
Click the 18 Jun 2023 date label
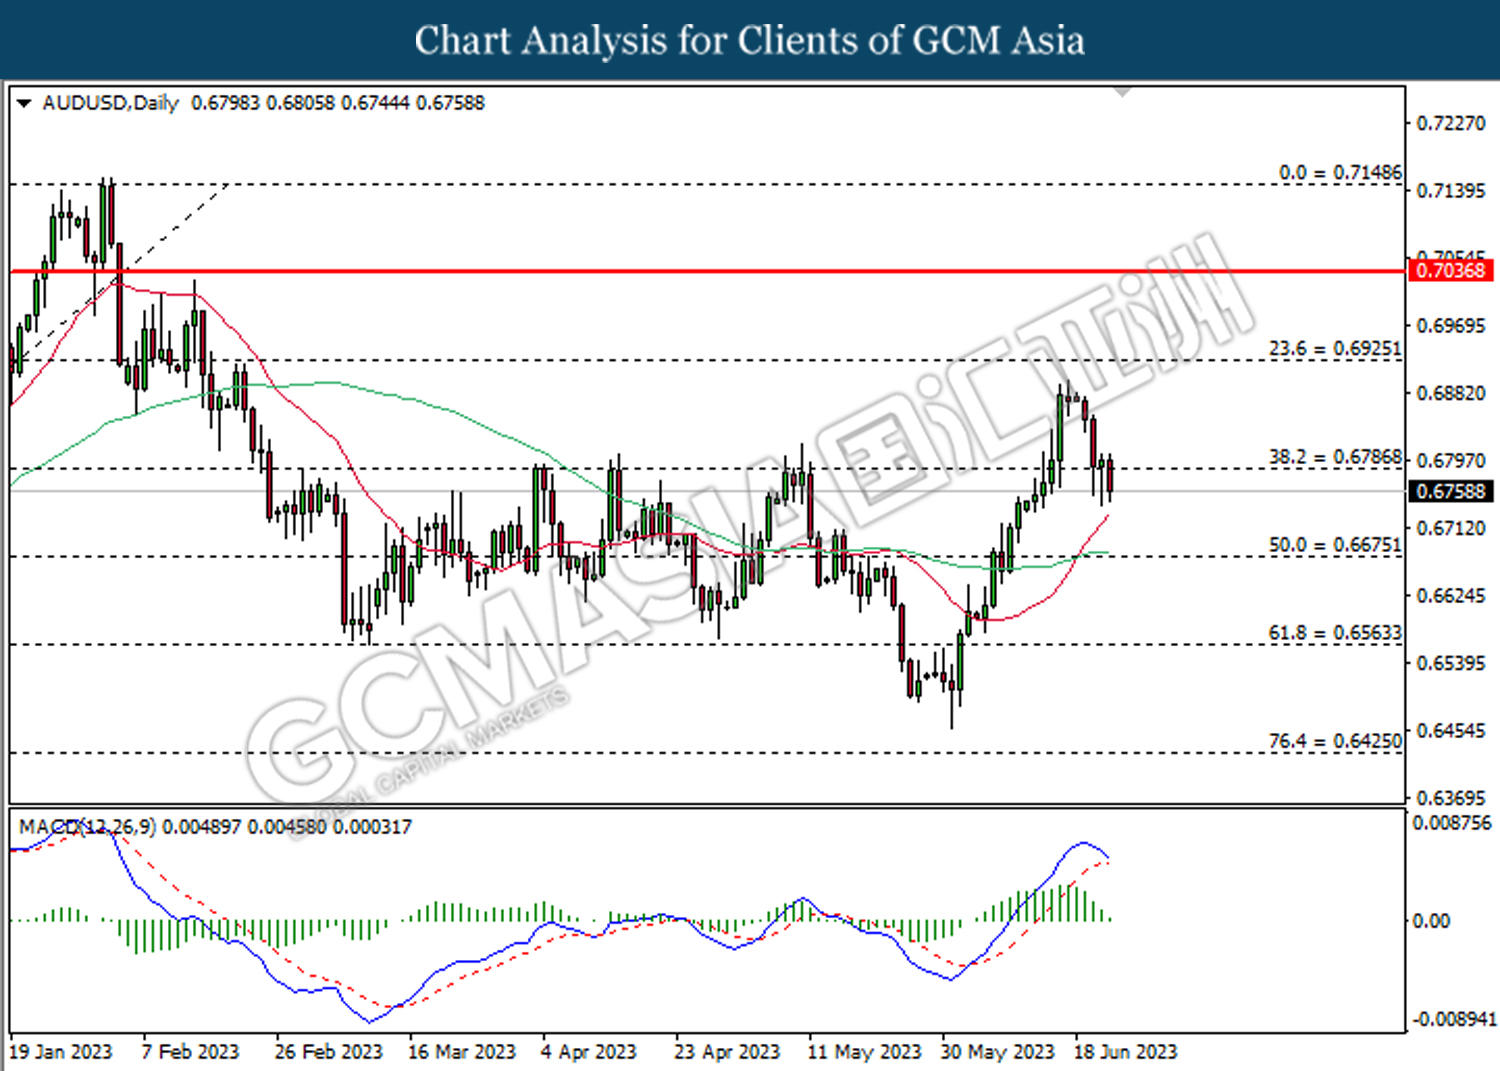pos(1126,1052)
